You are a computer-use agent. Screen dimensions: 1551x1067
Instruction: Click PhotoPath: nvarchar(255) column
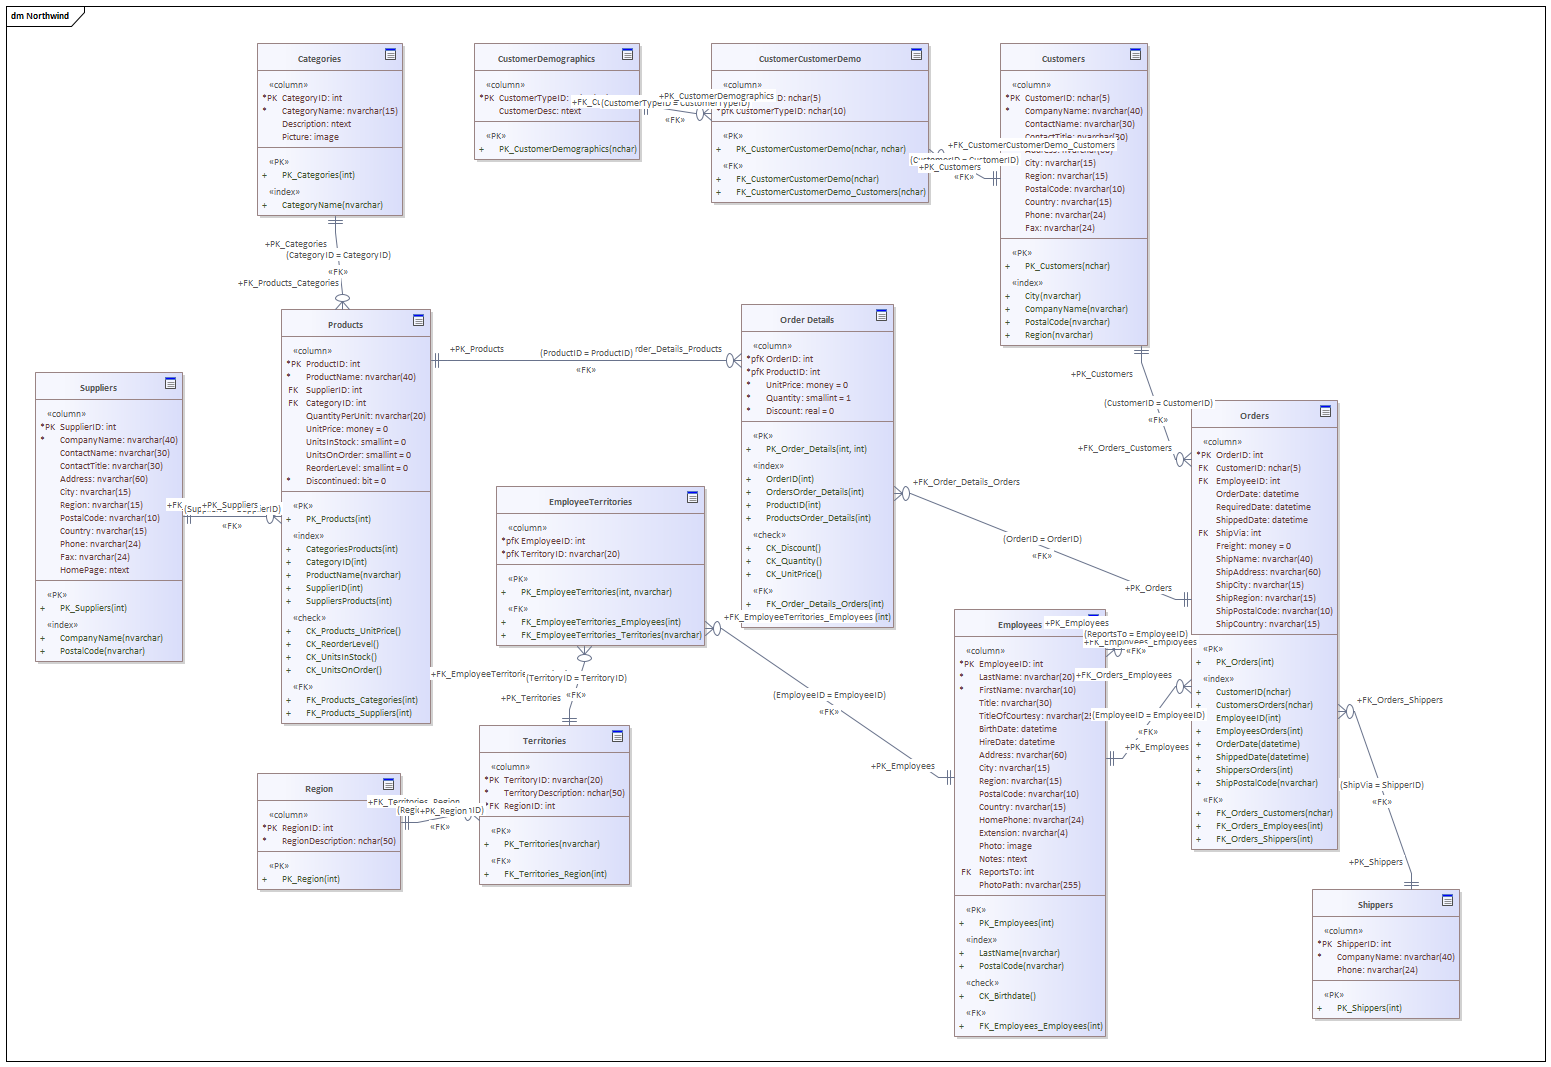(1029, 885)
